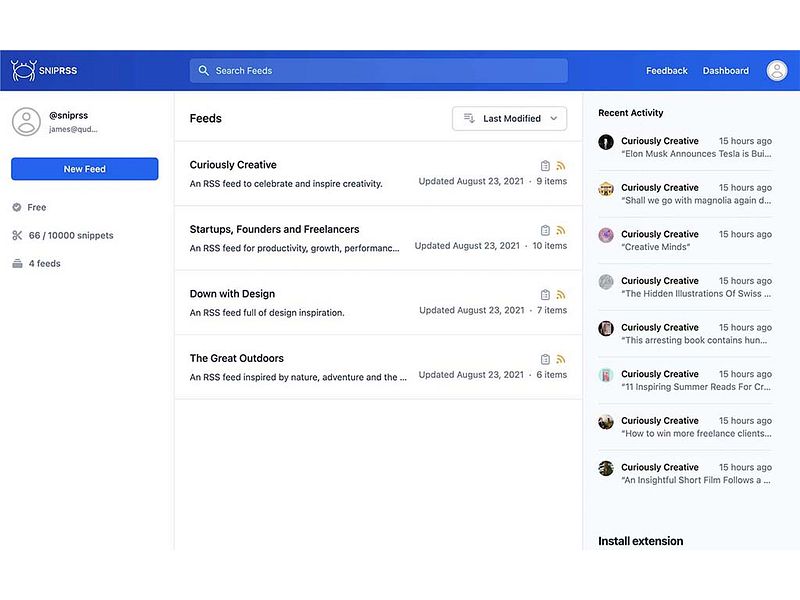Open activity thumbnail for This arresting book contains

606,328
